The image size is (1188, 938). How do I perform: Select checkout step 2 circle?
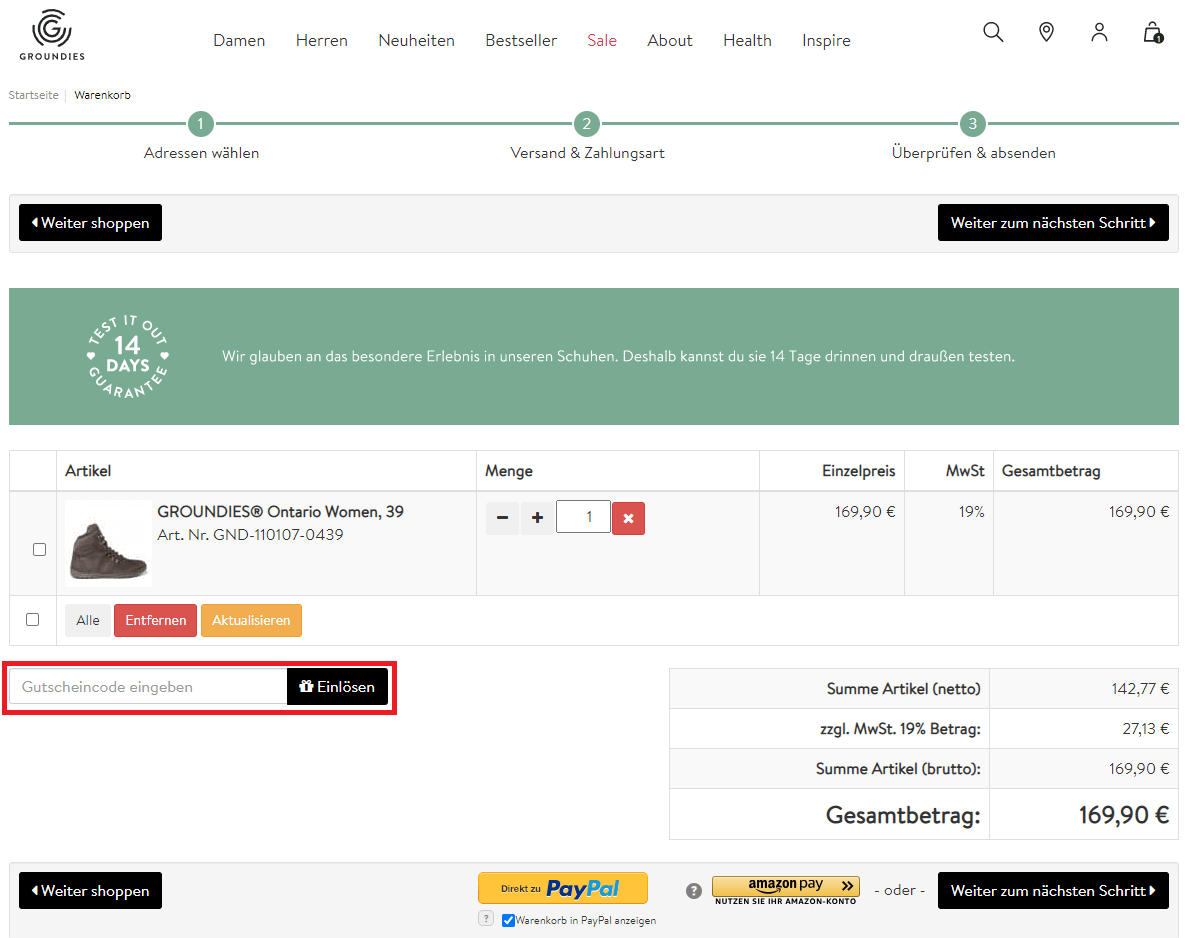pyautogui.click(x=586, y=124)
